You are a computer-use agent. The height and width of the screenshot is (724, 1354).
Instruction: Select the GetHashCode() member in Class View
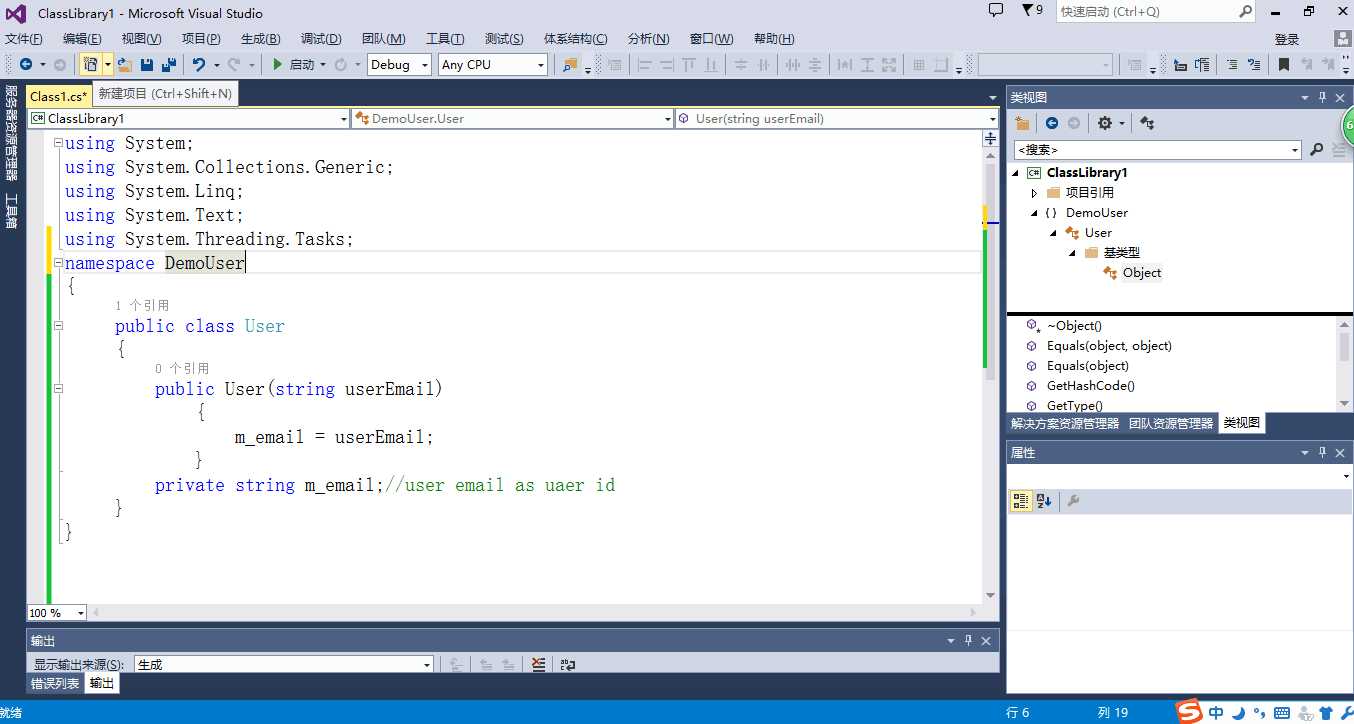click(x=1091, y=386)
